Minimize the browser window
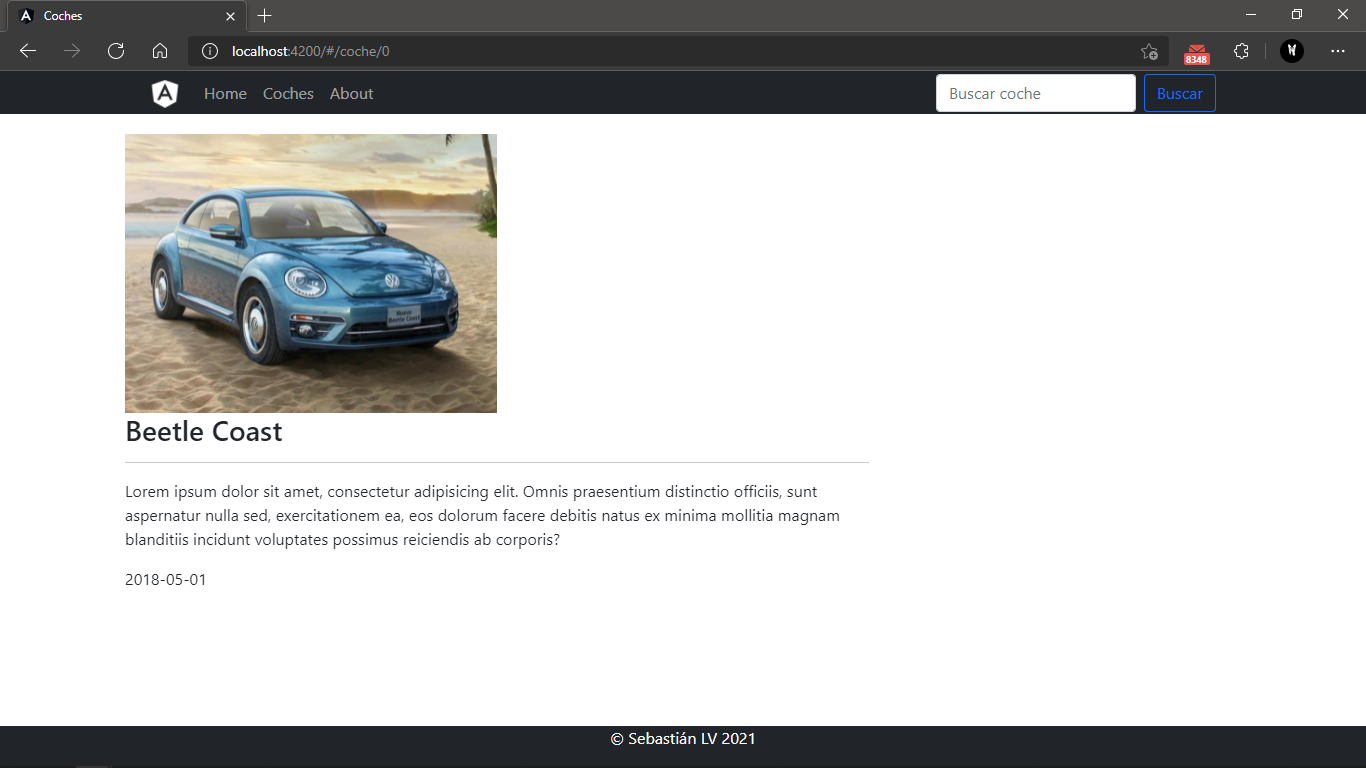Screen dimensions: 1366x768 [1250, 15]
